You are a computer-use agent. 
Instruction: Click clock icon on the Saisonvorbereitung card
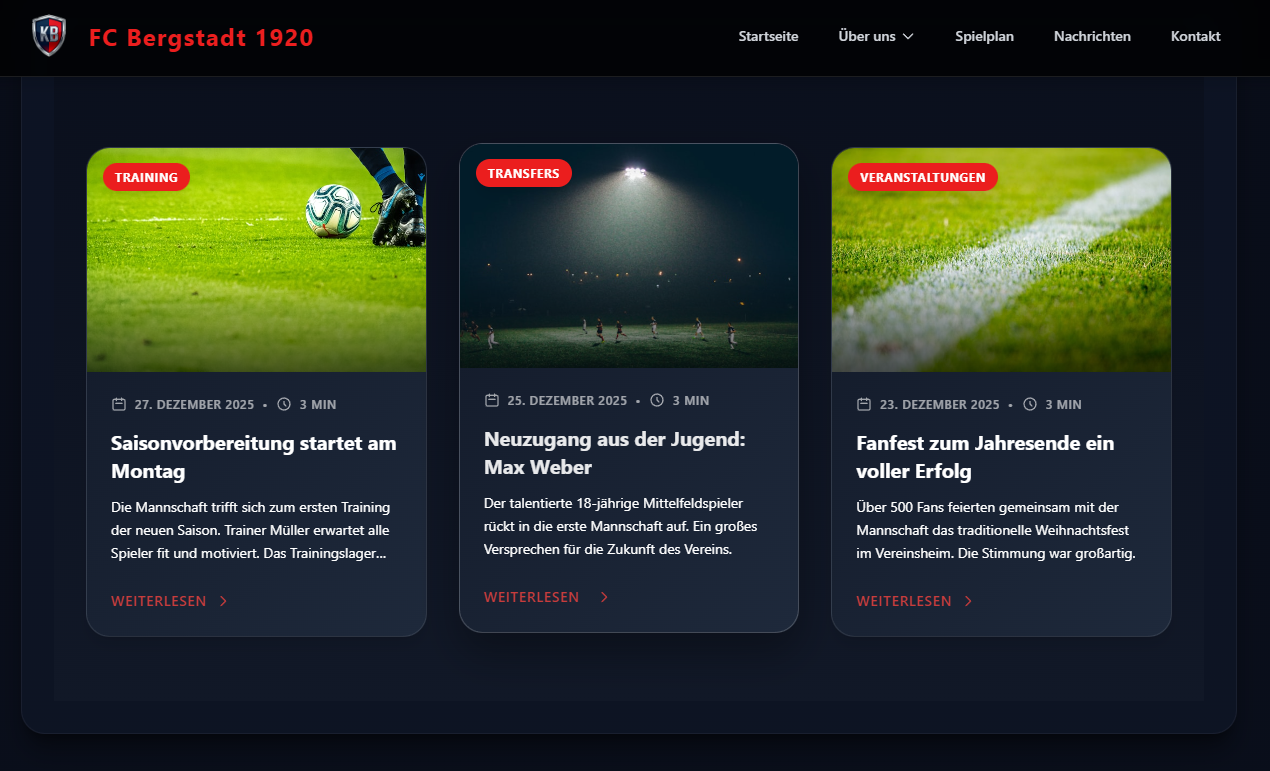284,404
